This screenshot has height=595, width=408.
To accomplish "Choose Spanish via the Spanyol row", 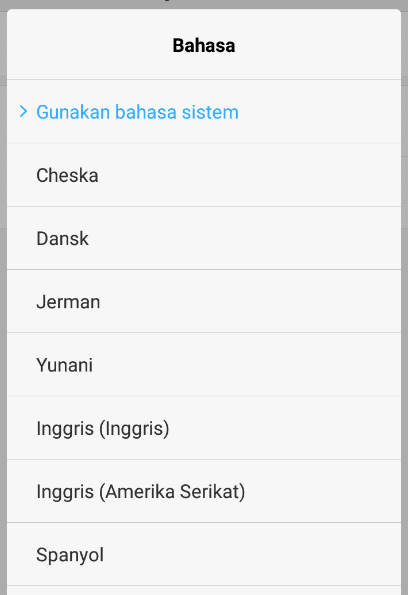I will pyautogui.click(x=204, y=554).
